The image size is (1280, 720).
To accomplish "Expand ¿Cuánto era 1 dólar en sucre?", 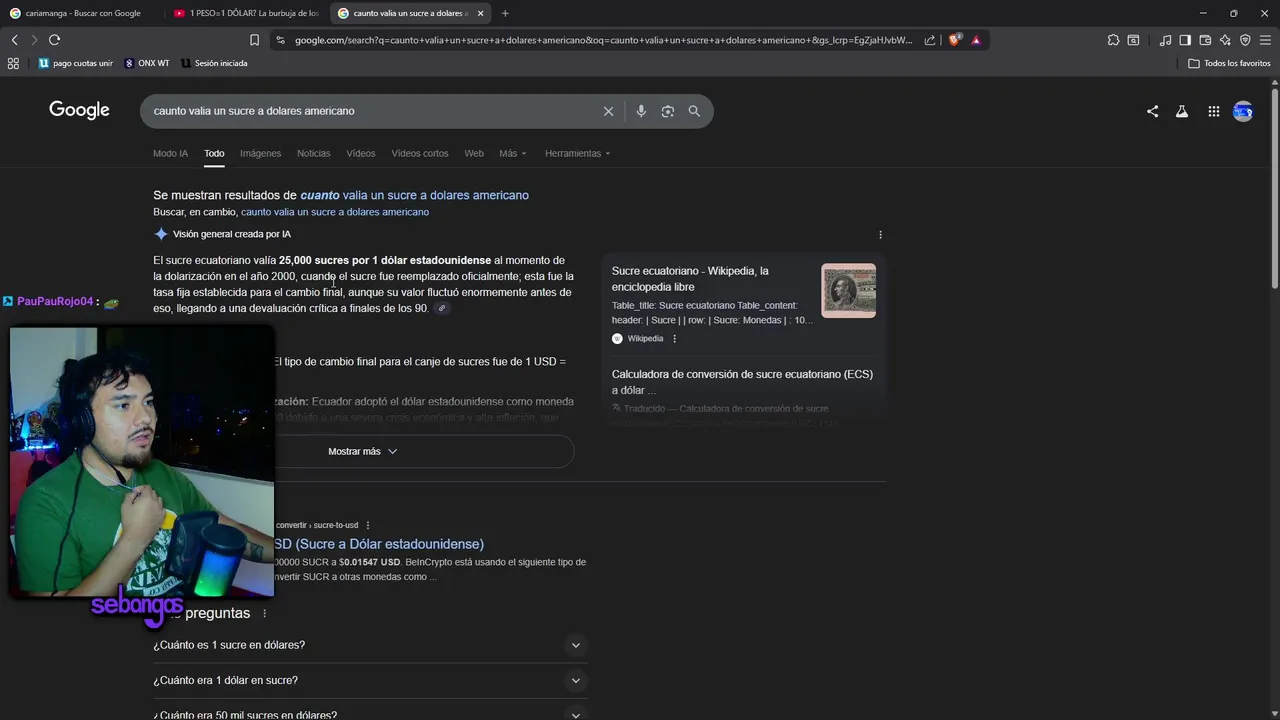I will pos(370,680).
